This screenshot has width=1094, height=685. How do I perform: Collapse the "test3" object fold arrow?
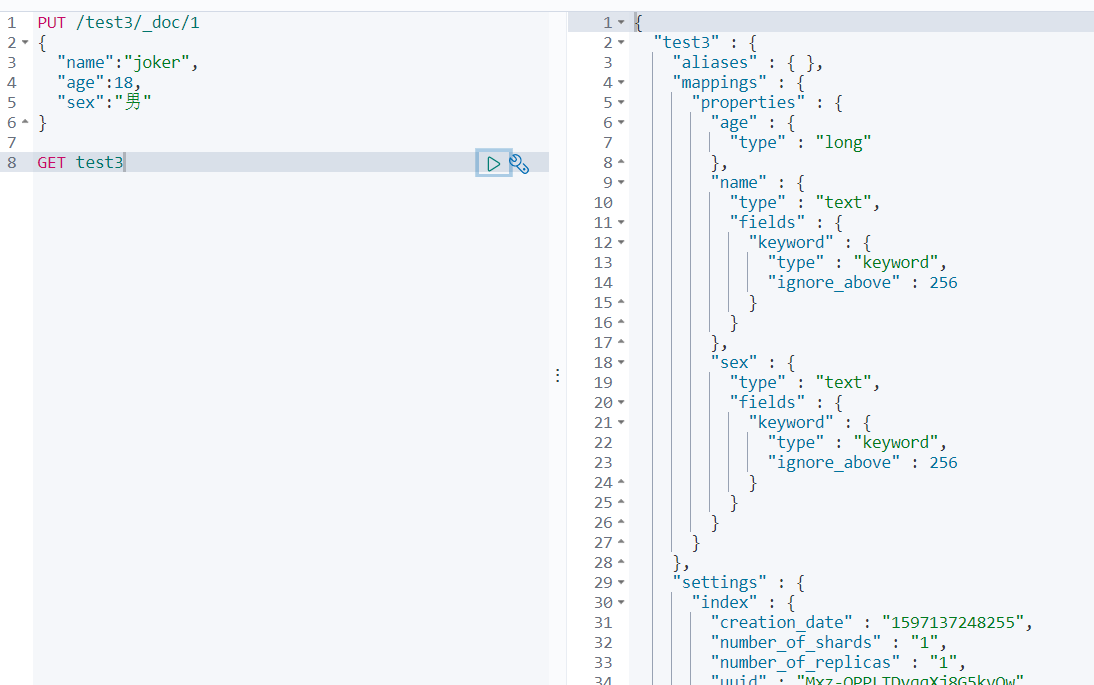[621, 43]
